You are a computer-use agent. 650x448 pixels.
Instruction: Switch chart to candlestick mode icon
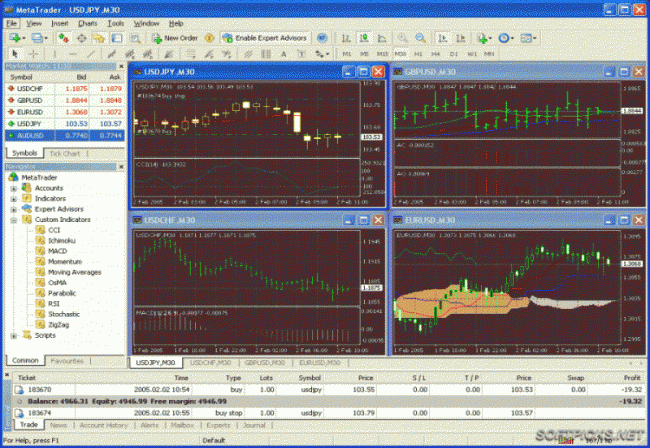coord(364,38)
